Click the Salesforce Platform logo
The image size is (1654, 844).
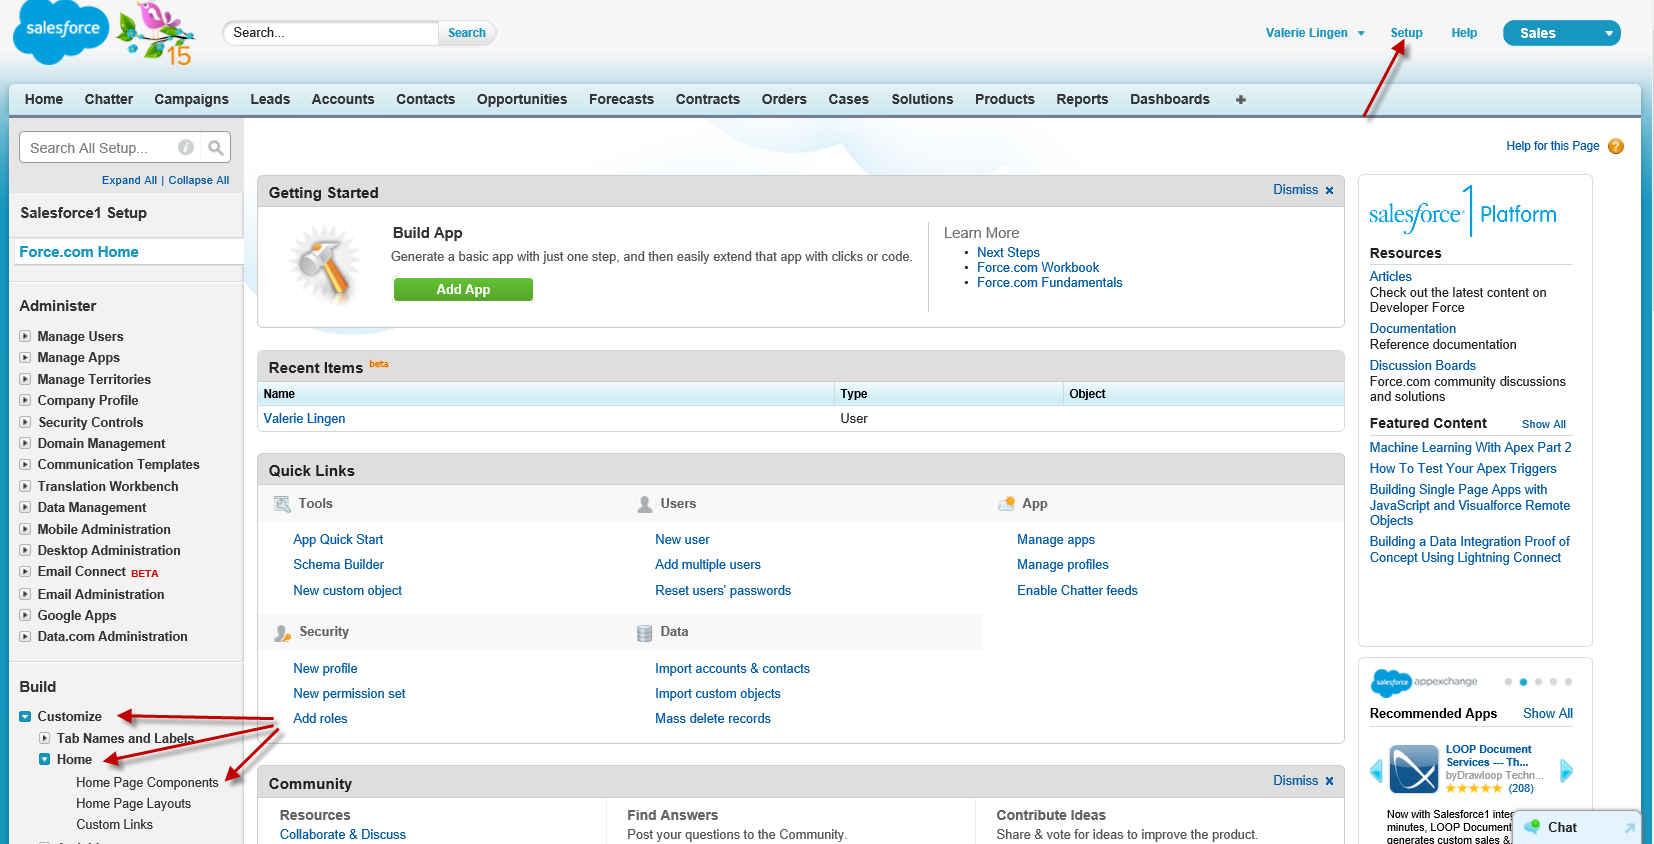(1463, 211)
